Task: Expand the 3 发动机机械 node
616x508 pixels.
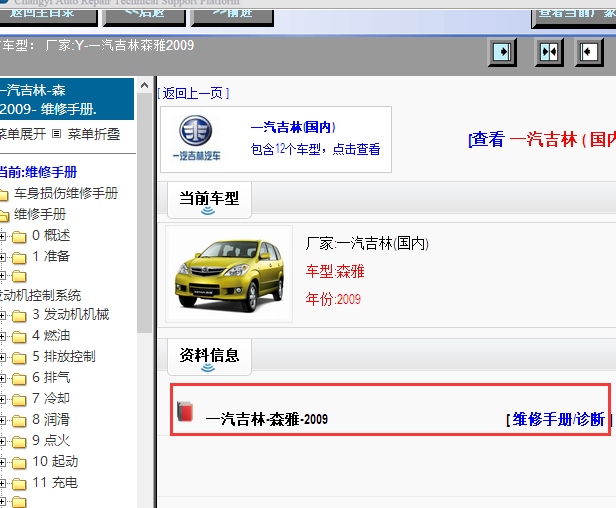Action: [2, 315]
